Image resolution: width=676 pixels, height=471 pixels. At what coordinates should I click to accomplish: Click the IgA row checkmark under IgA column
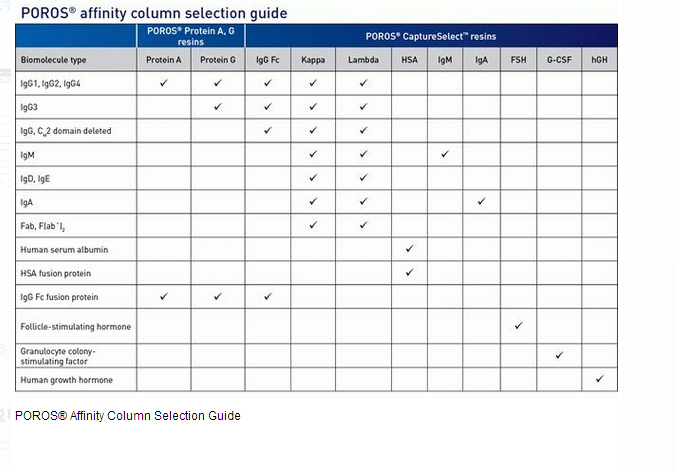(x=481, y=201)
